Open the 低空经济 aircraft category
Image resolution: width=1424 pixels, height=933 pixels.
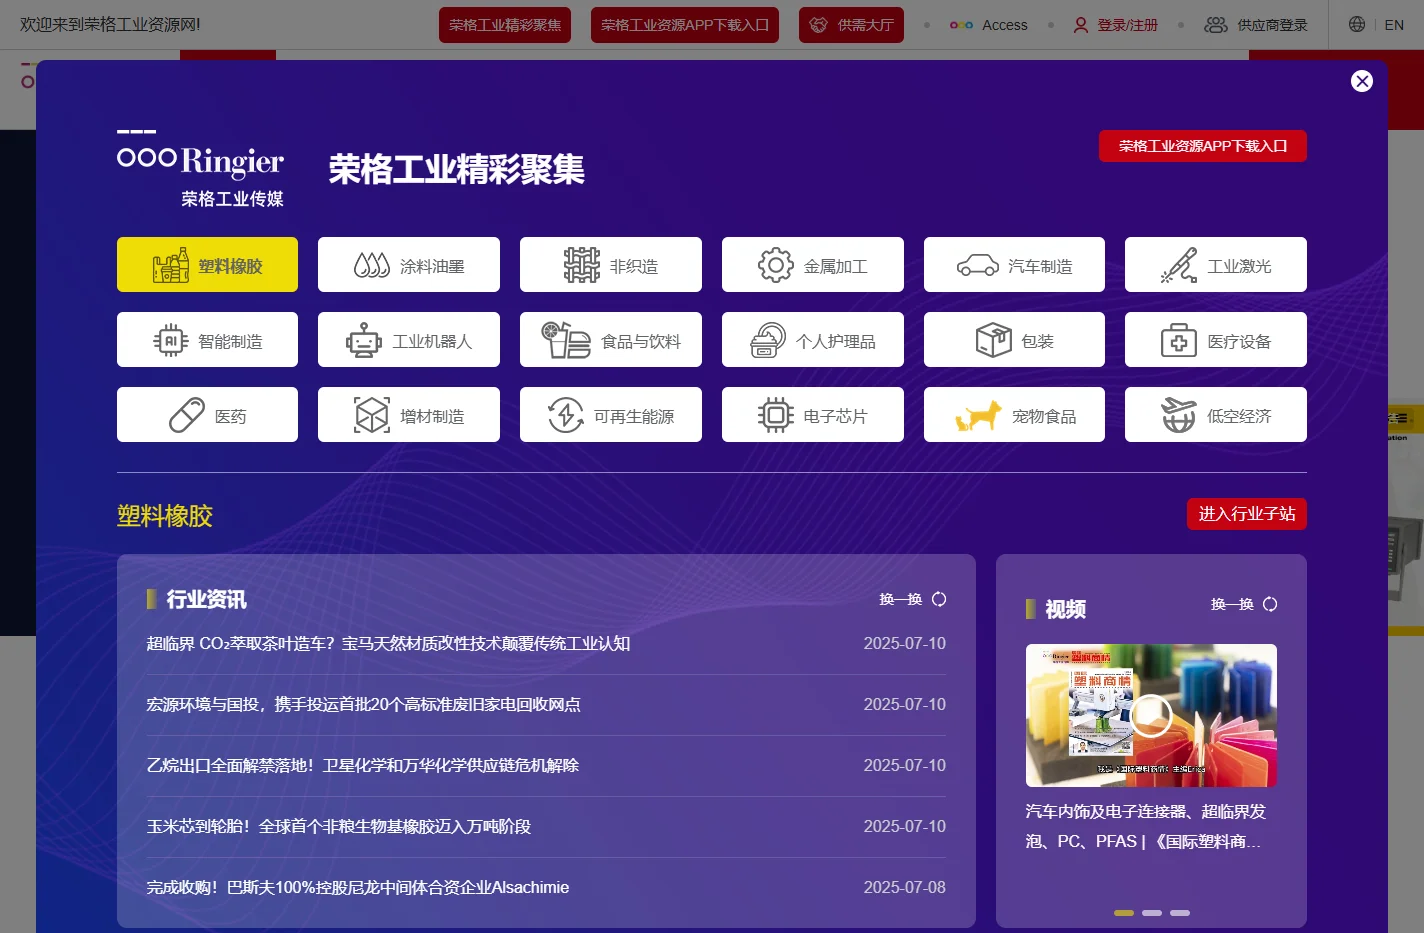point(1216,415)
